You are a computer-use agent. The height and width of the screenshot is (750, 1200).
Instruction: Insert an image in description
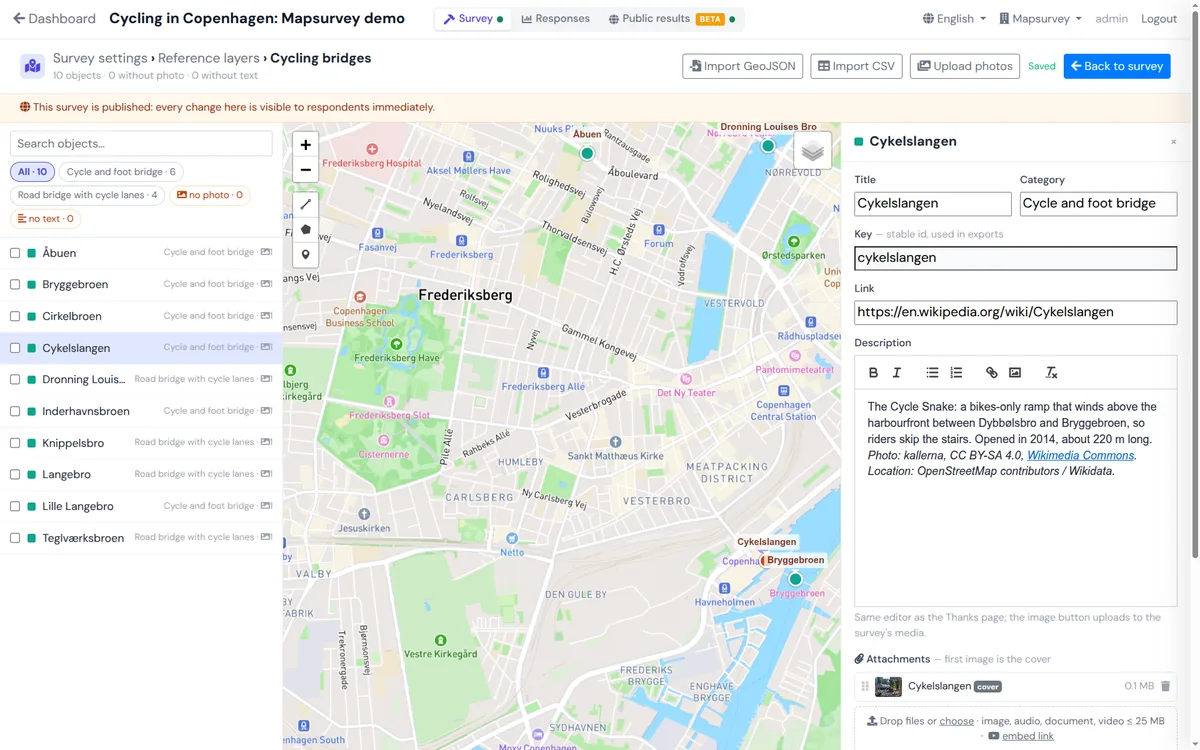pos(1015,373)
